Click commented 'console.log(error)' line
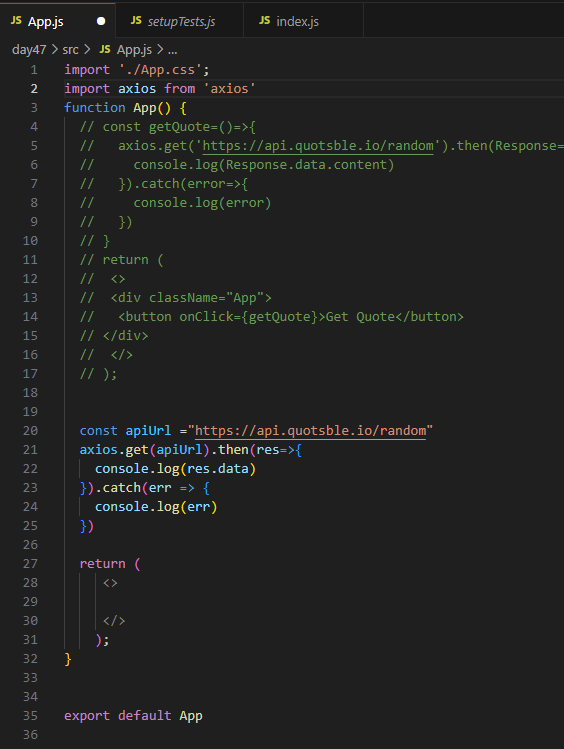564x749 pixels. point(202,203)
